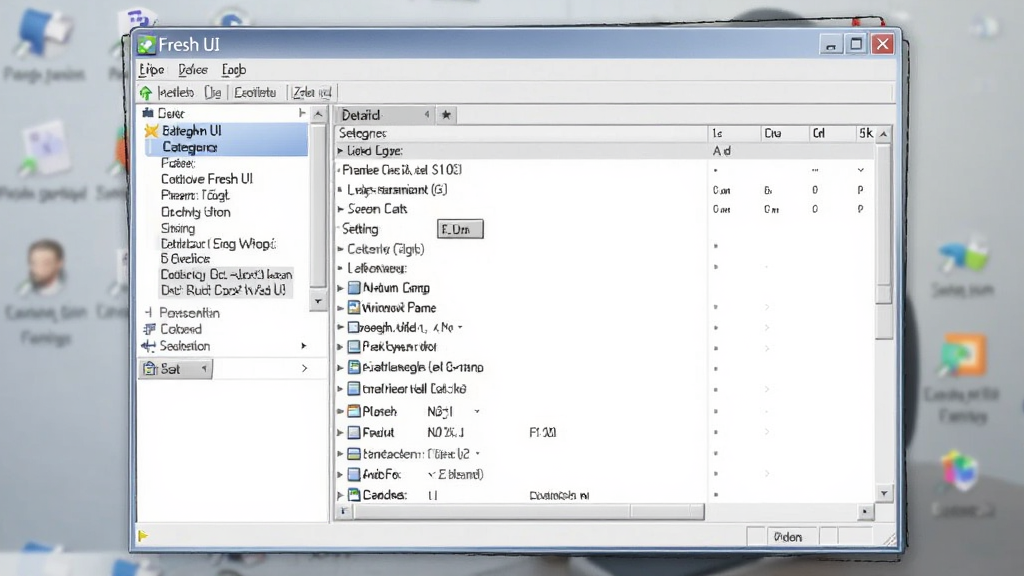Screen dimensions: 1024x576
Task: Click the icon next to "Porsenttin"
Action: pyautogui.click(x=149, y=313)
